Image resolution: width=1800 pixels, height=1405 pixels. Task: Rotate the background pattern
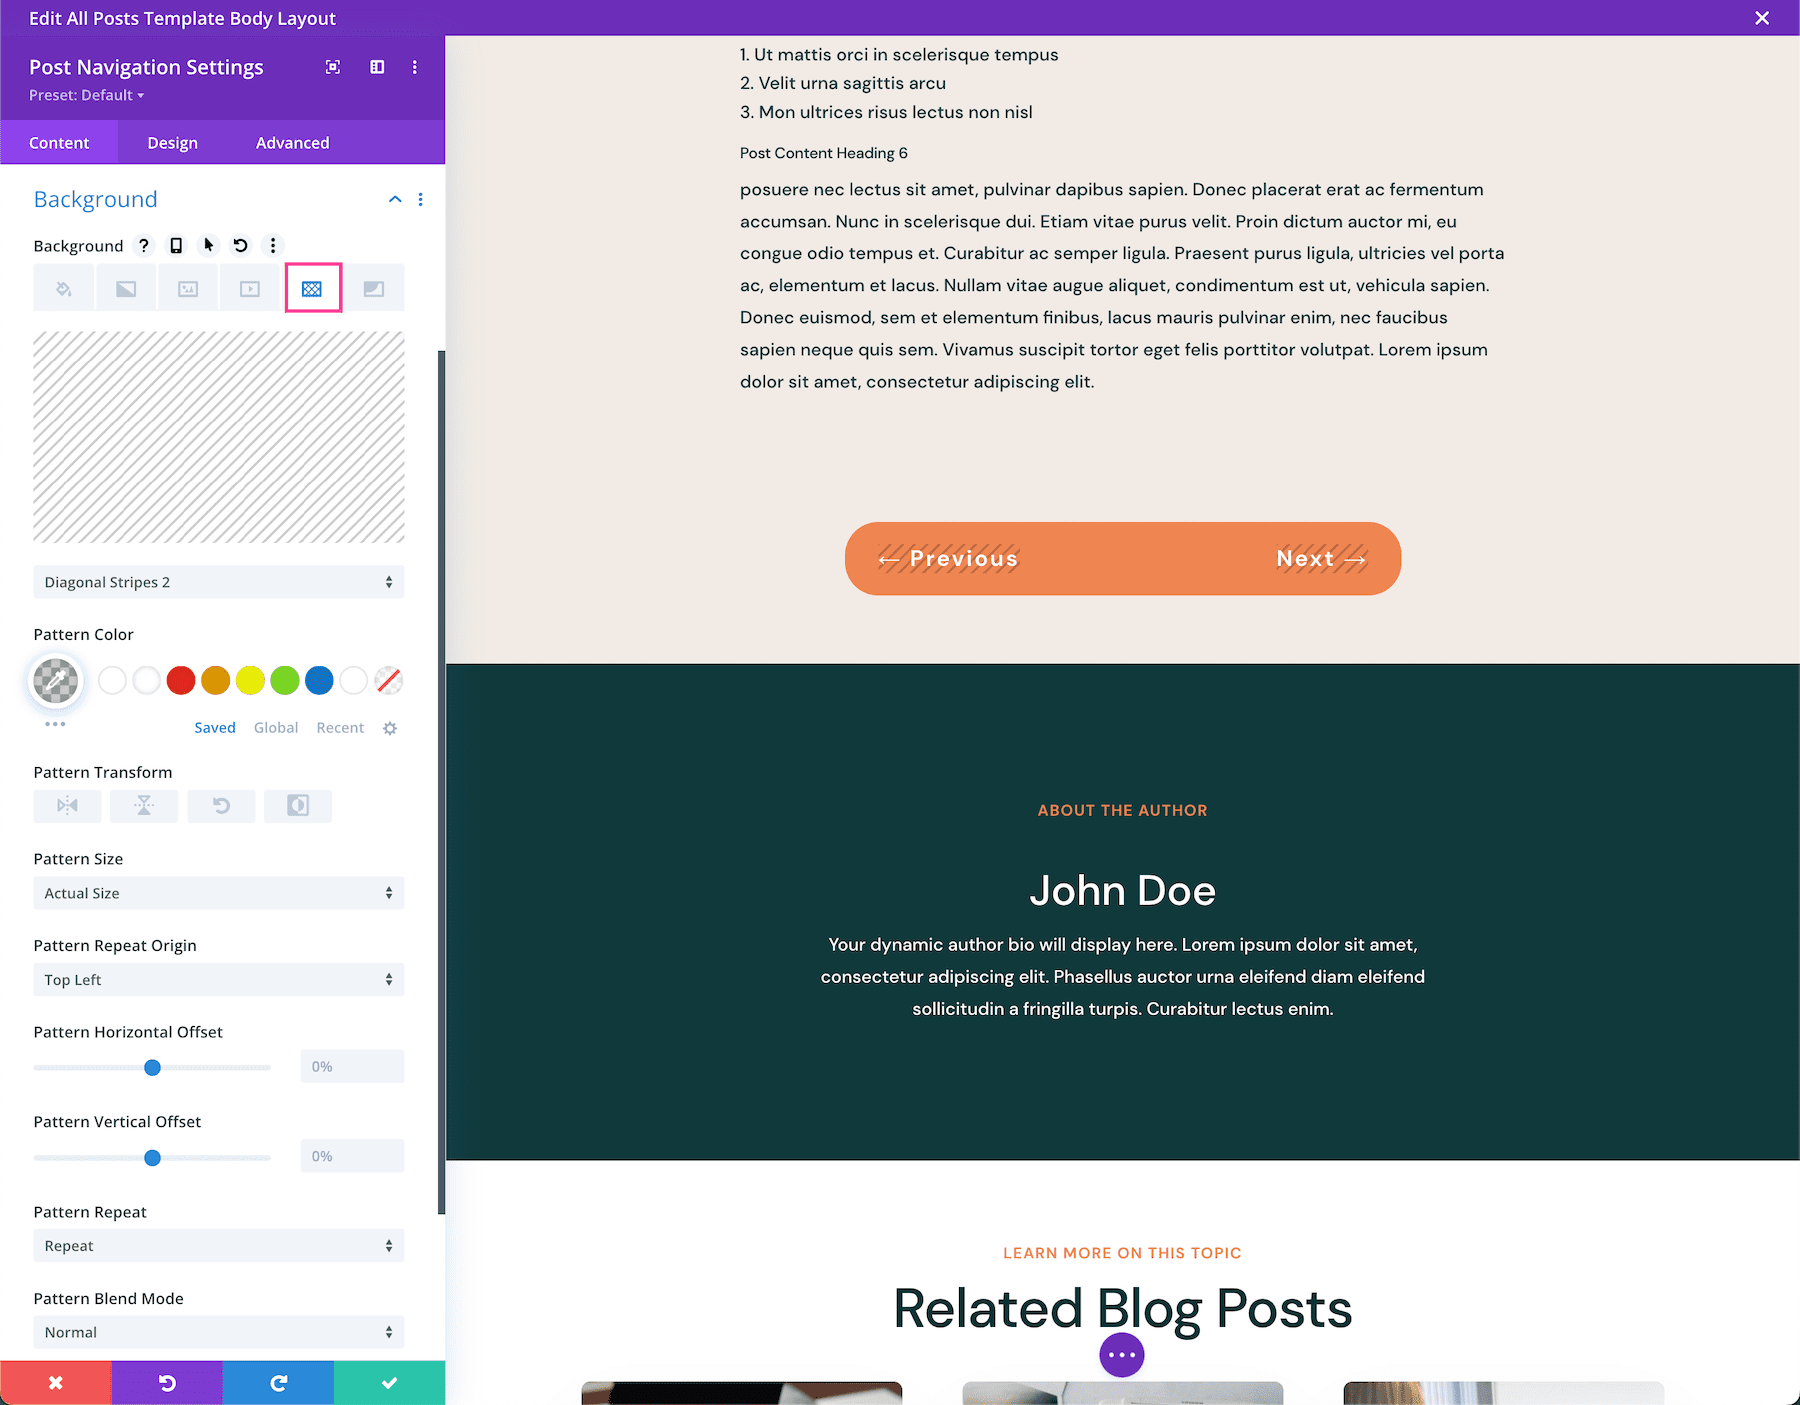coord(221,806)
